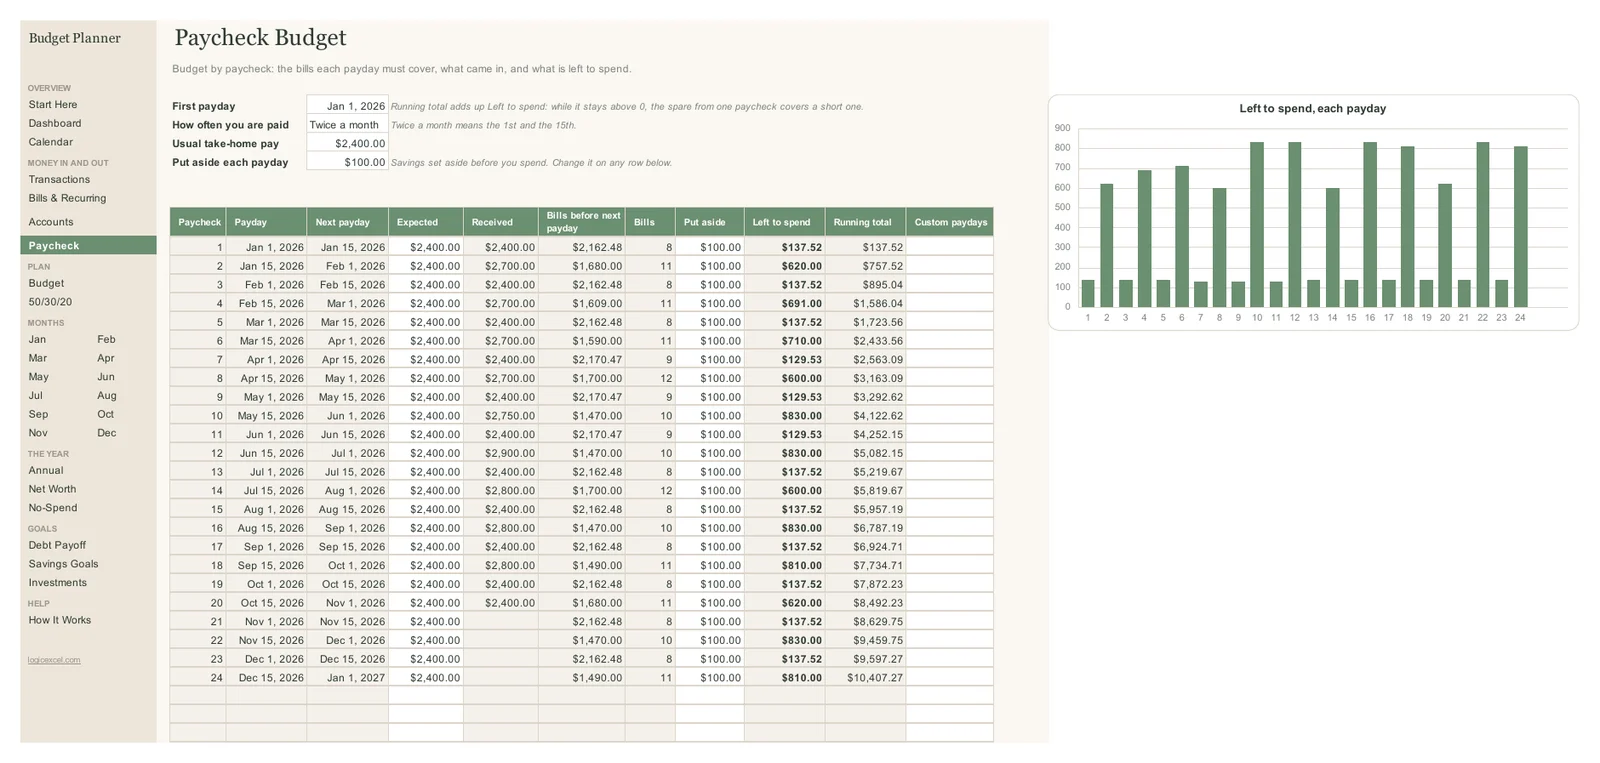
Task: Open the Investments sheet
Action: click(58, 583)
